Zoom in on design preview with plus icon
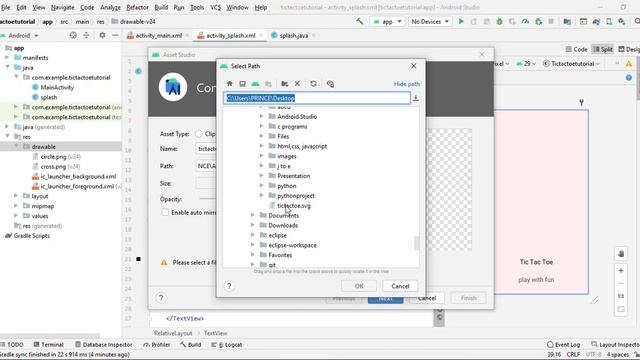640x360 pixels. [621, 270]
